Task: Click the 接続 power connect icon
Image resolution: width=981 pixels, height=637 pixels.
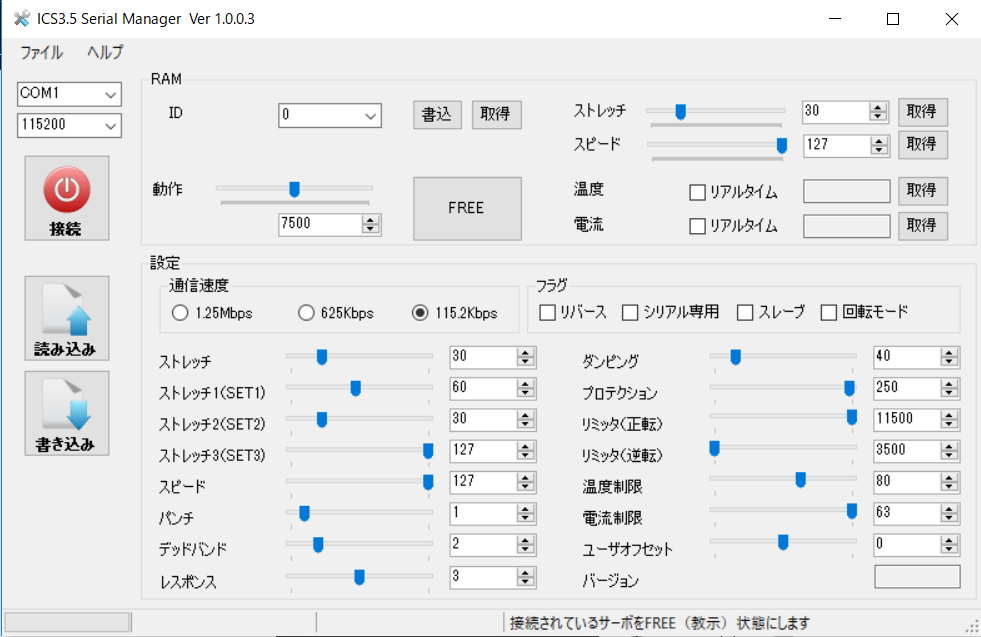Action: [66, 189]
